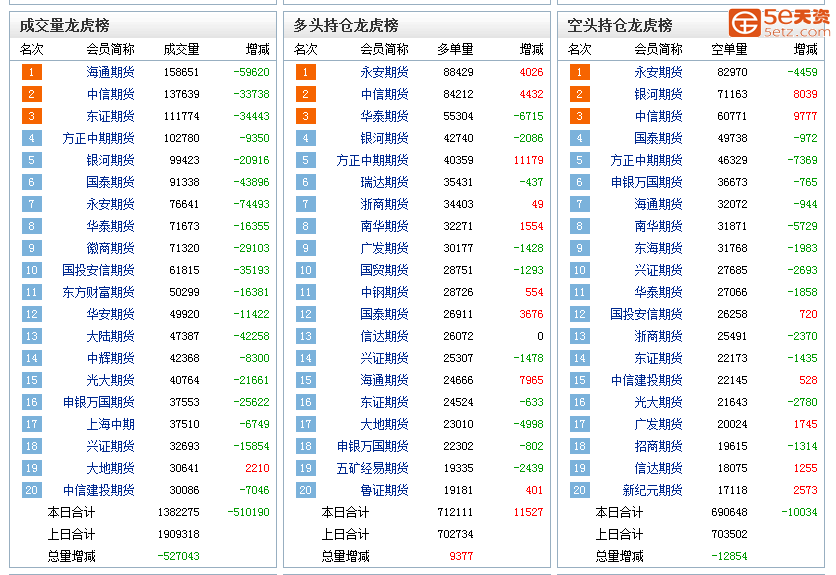Click the red change value 11179
The height and width of the screenshot is (575, 836).
click(528, 160)
